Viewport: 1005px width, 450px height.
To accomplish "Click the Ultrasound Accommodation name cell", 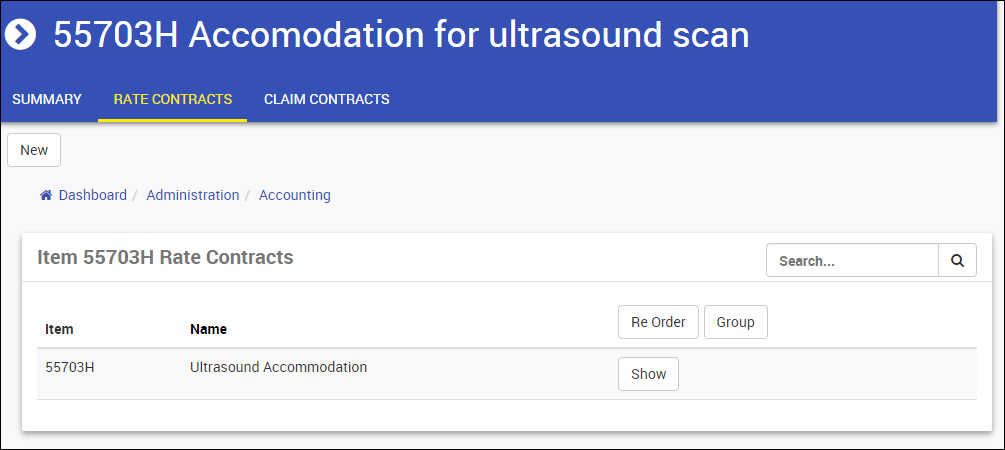I will [278, 367].
